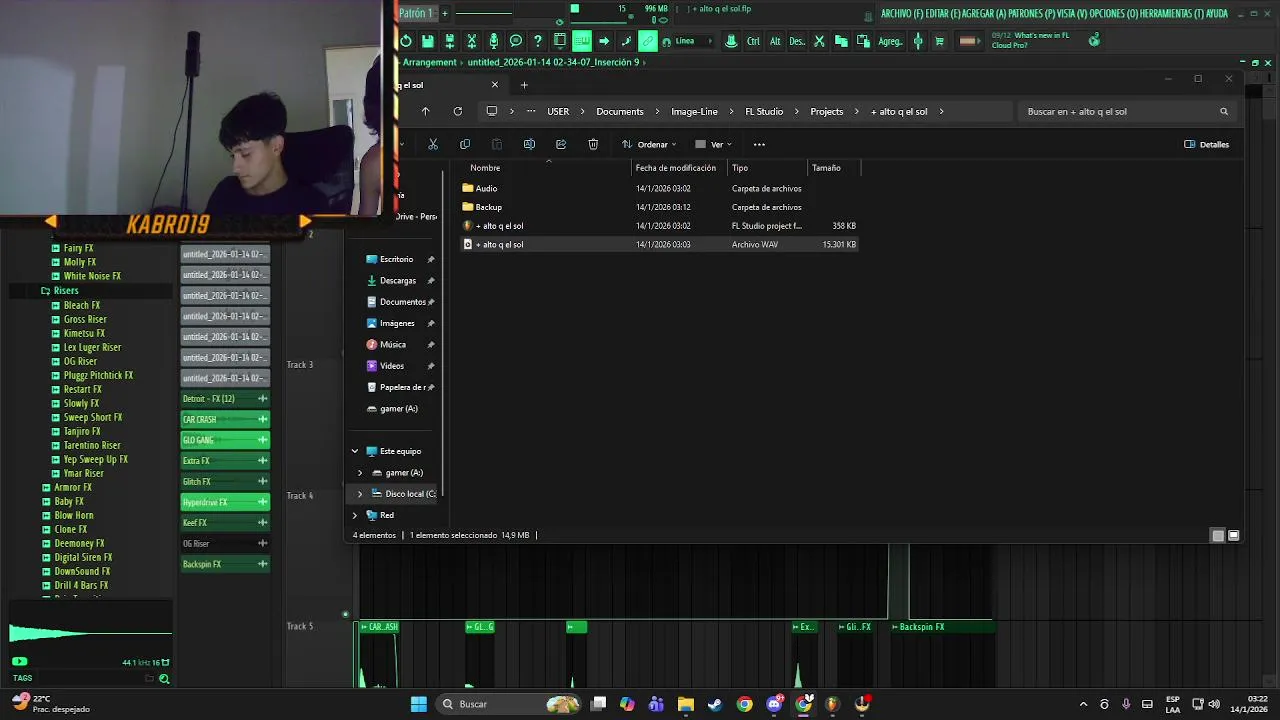
Task: Play the sample preview in FL browser
Action: tap(19, 661)
